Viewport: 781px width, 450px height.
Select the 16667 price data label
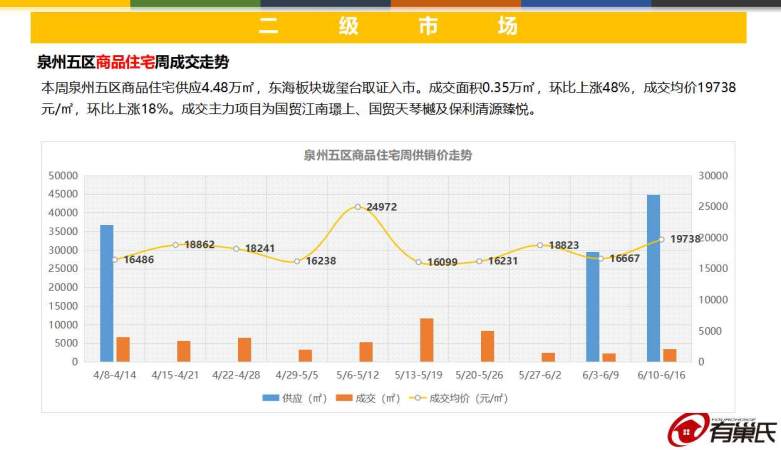624,258
